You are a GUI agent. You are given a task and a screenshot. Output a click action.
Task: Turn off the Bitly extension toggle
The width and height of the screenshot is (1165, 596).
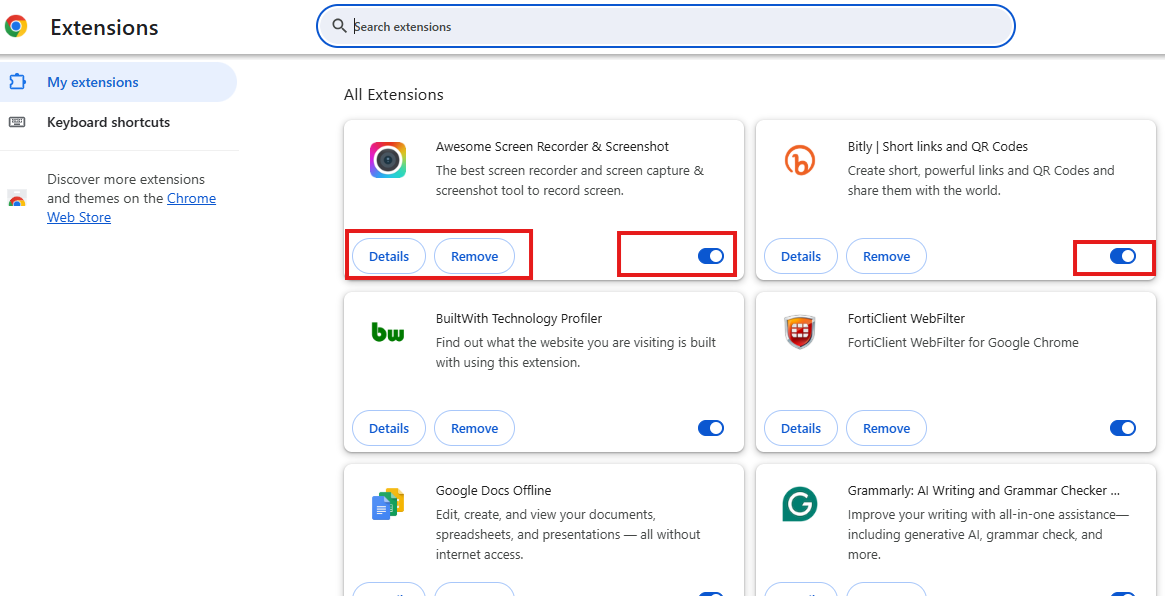pos(1123,256)
